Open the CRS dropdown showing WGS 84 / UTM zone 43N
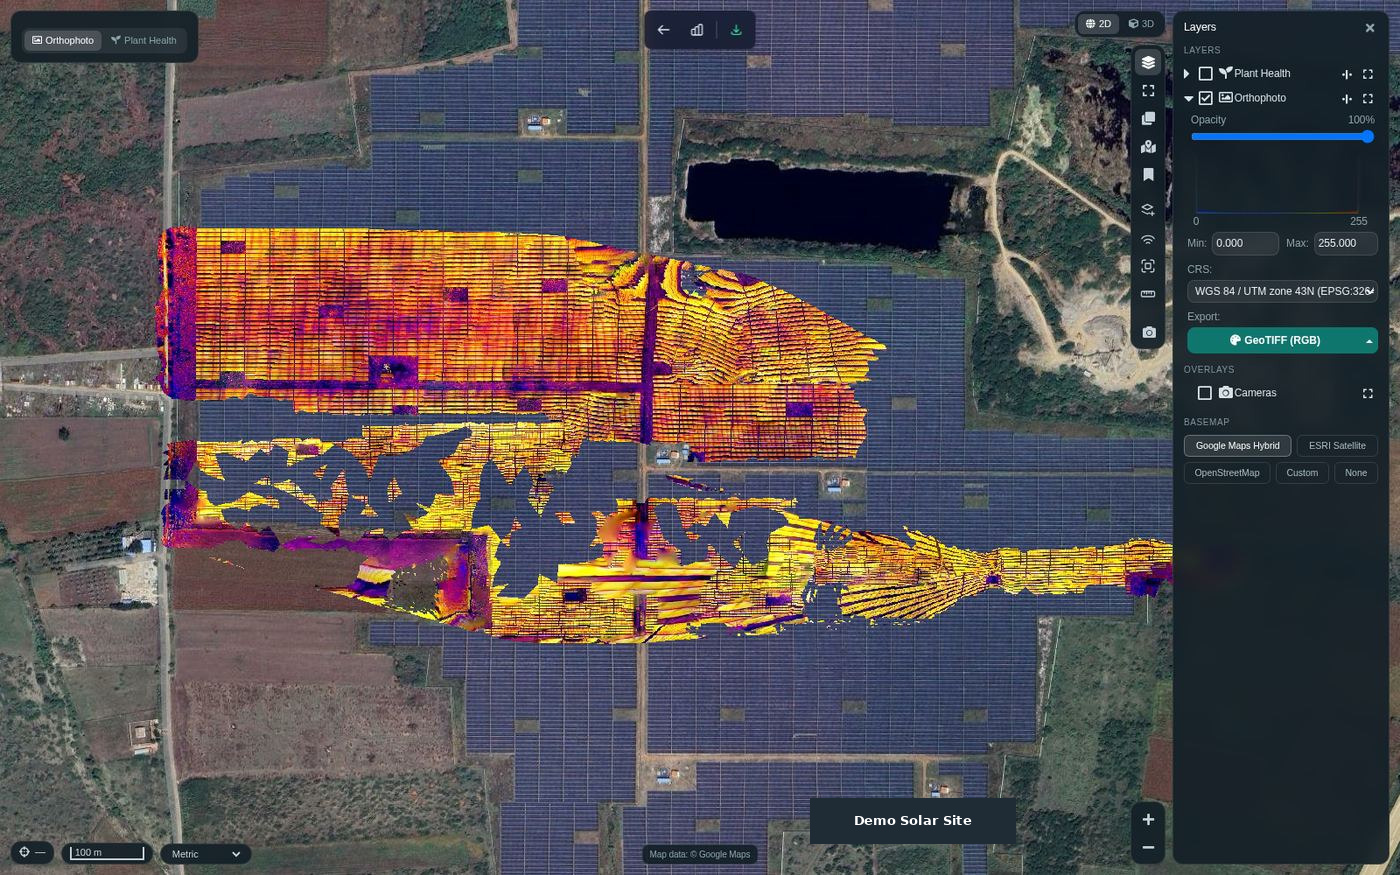 coord(1282,291)
